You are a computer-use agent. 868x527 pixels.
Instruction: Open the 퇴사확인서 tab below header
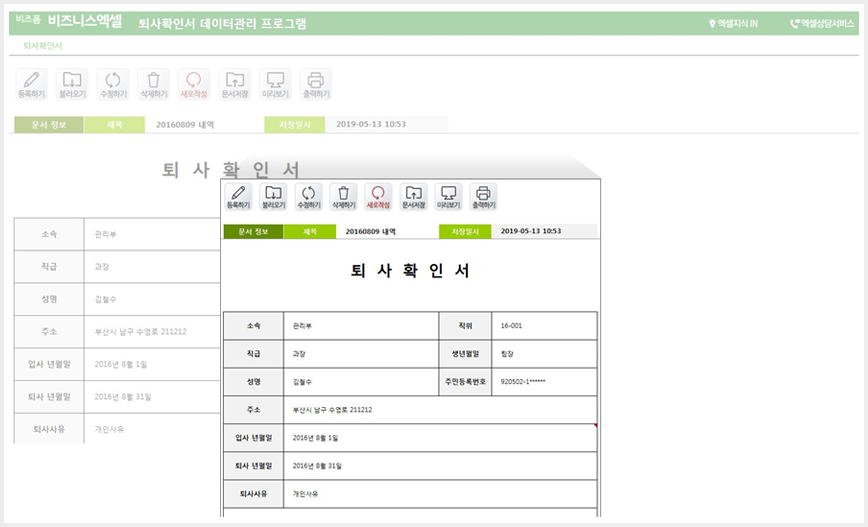point(43,46)
